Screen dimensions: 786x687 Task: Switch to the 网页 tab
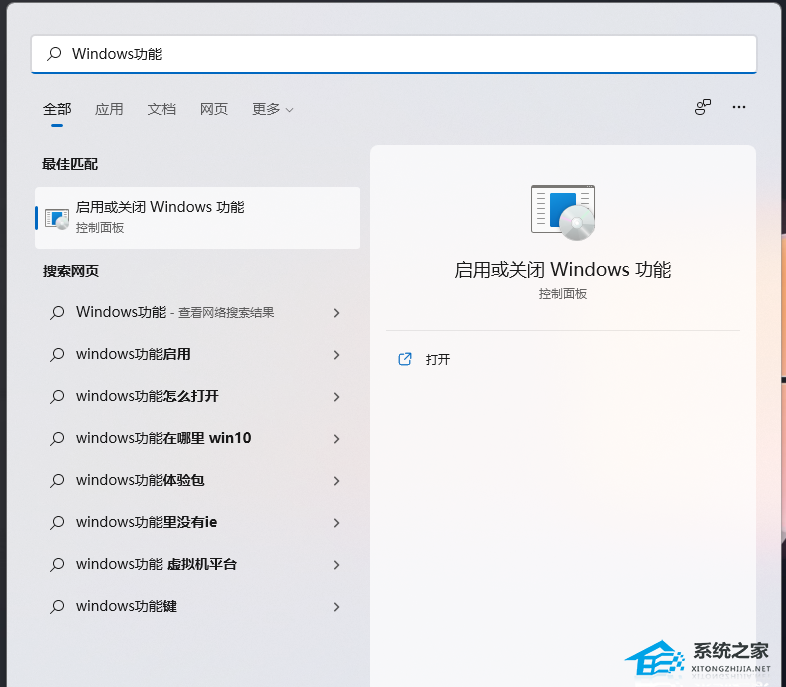coord(214,109)
